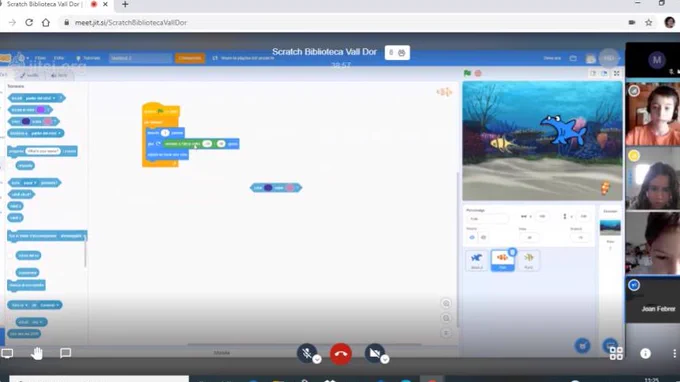Click the See Project Page button
Image resolution: width=680 pixels, height=382 pixels.
point(243,58)
